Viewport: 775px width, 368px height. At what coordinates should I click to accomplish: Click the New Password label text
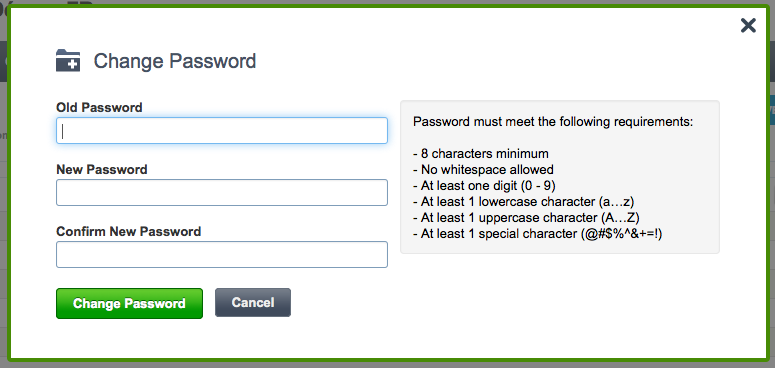pos(102,169)
